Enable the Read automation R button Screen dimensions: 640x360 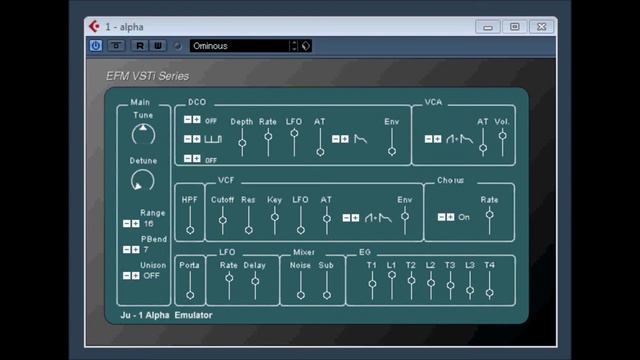(140, 46)
